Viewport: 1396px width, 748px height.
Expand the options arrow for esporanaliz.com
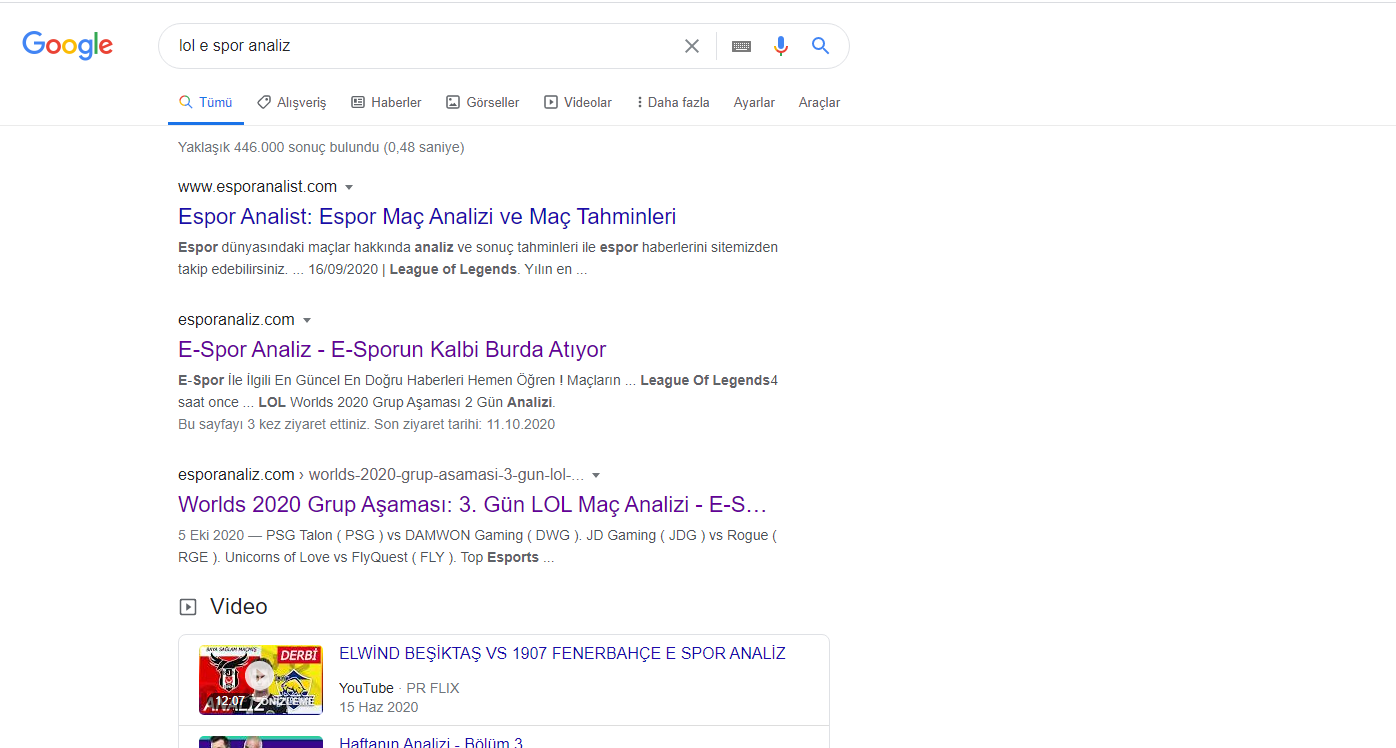click(x=308, y=319)
